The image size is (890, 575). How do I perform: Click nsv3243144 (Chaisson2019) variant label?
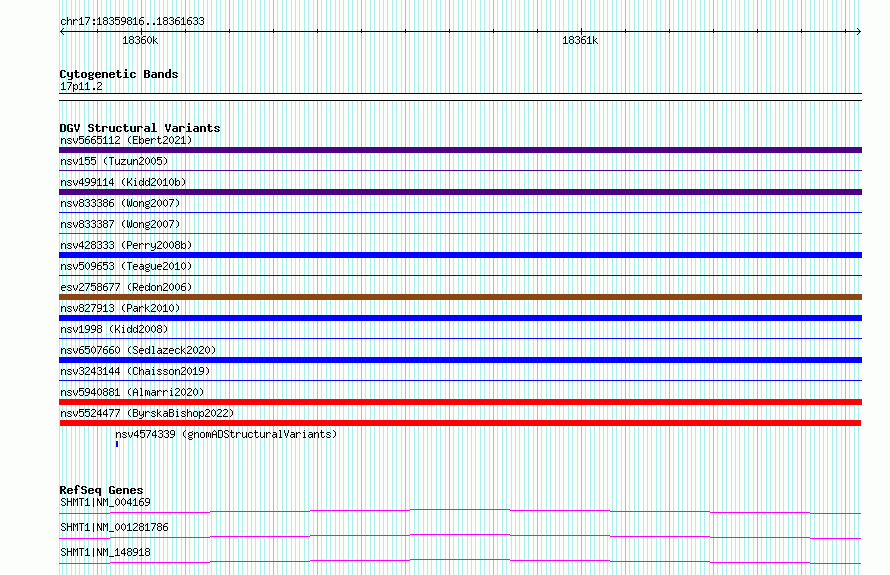pos(135,371)
